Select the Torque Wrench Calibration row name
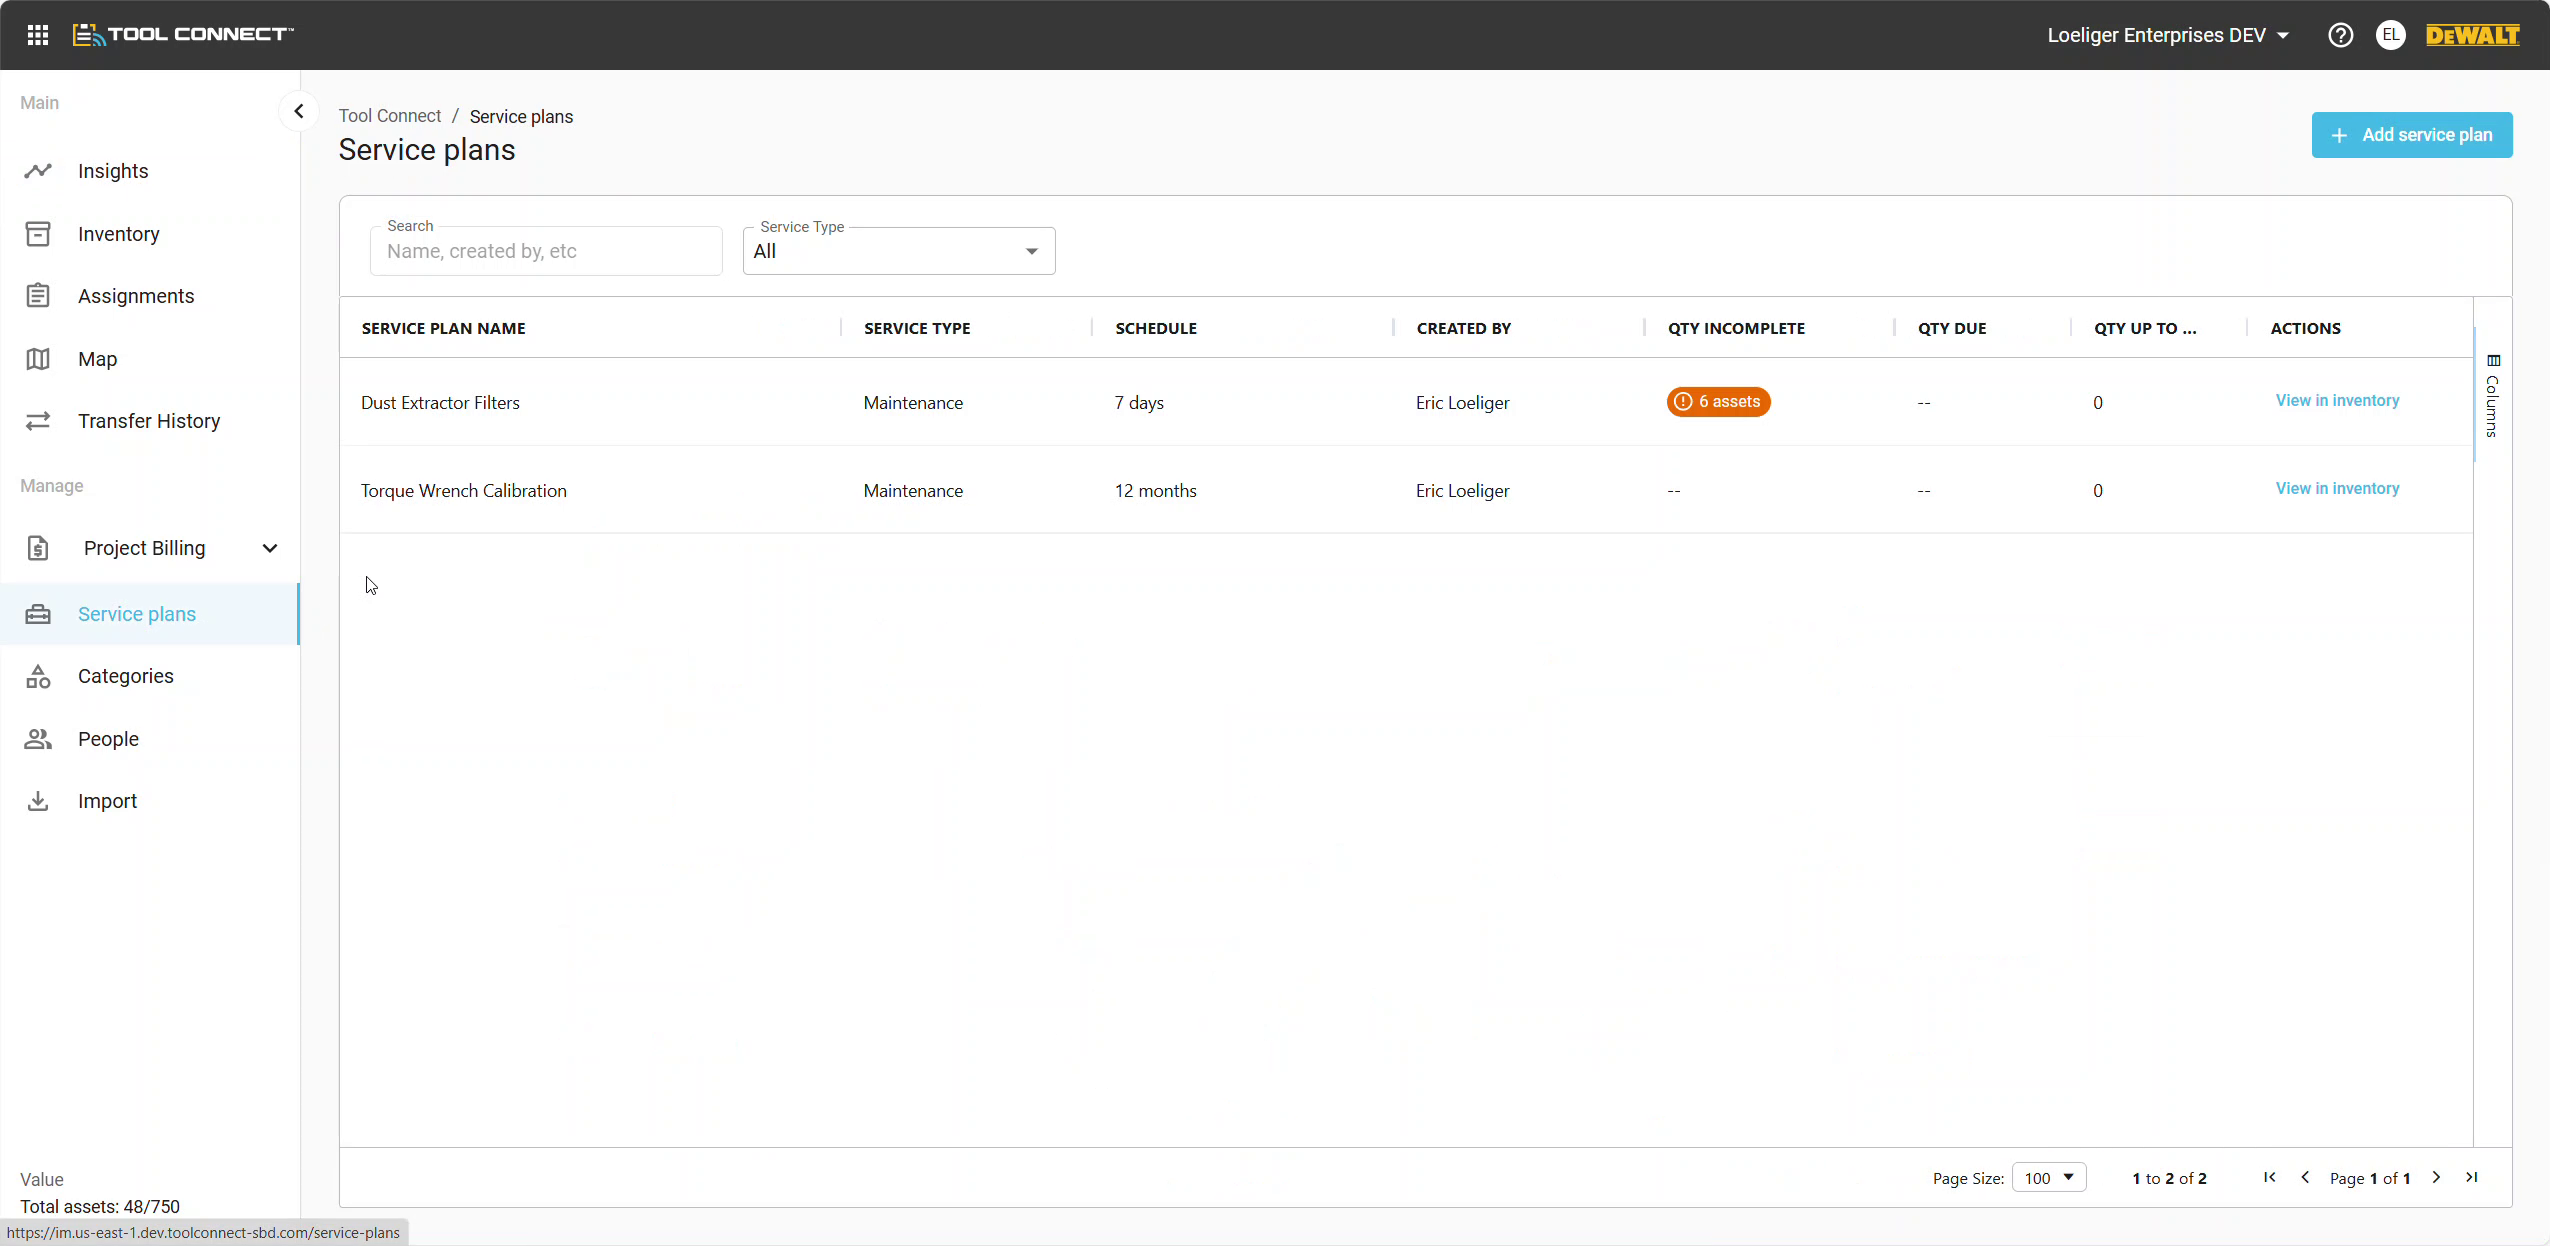Image resolution: width=2550 pixels, height=1246 pixels. pos(463,491)
